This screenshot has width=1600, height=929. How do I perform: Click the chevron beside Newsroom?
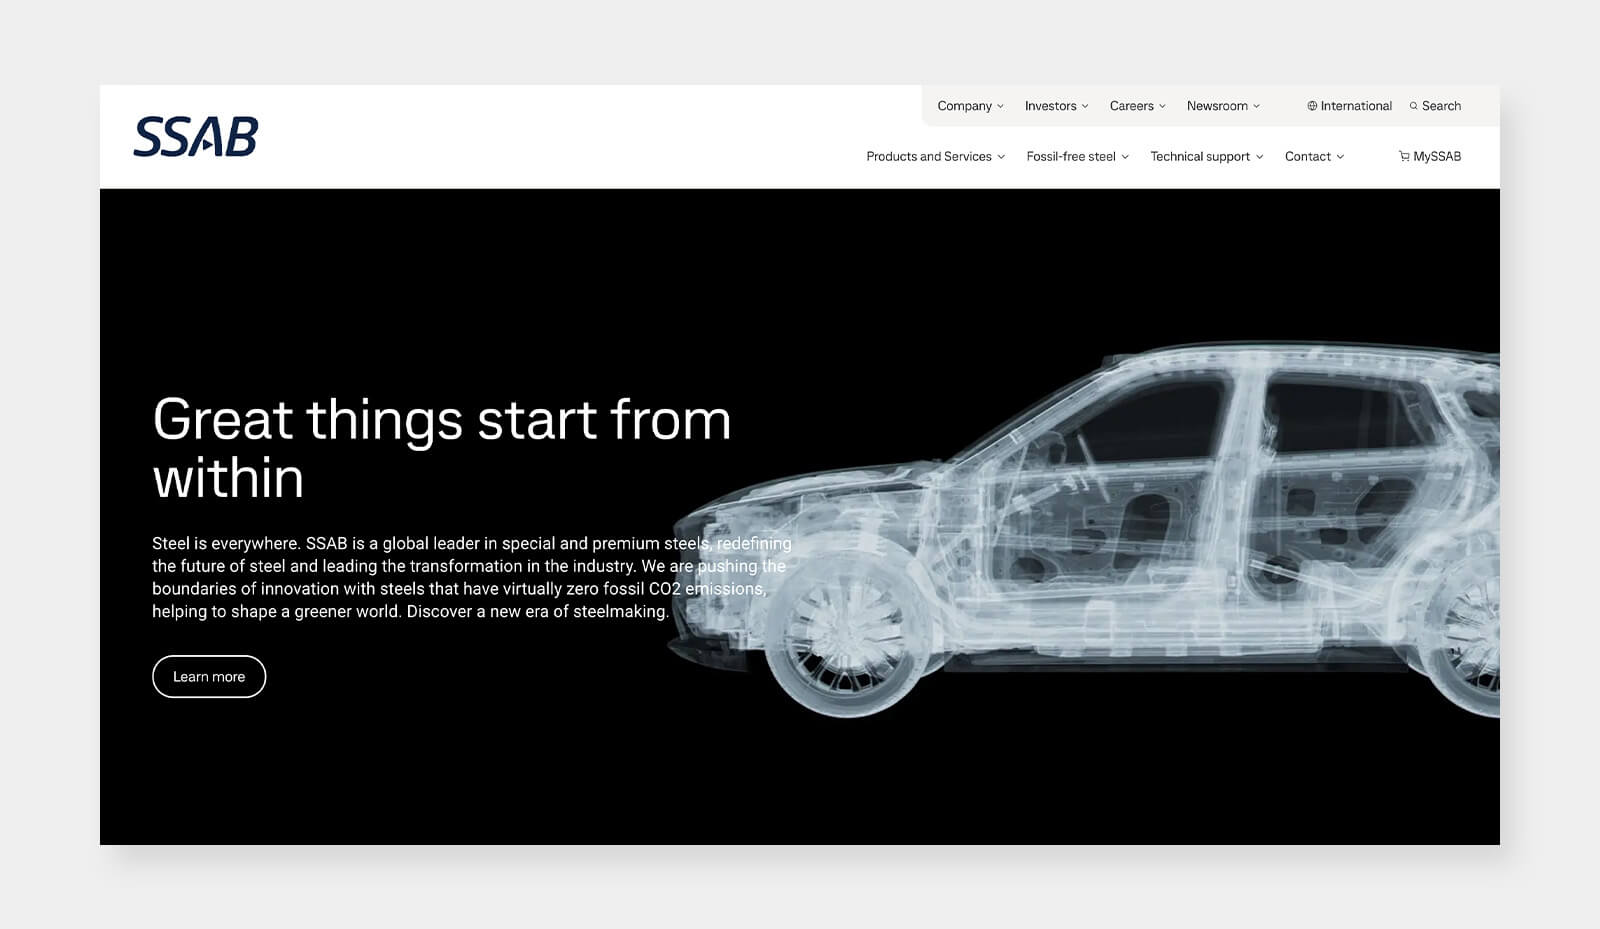(x=1257, y=106)
